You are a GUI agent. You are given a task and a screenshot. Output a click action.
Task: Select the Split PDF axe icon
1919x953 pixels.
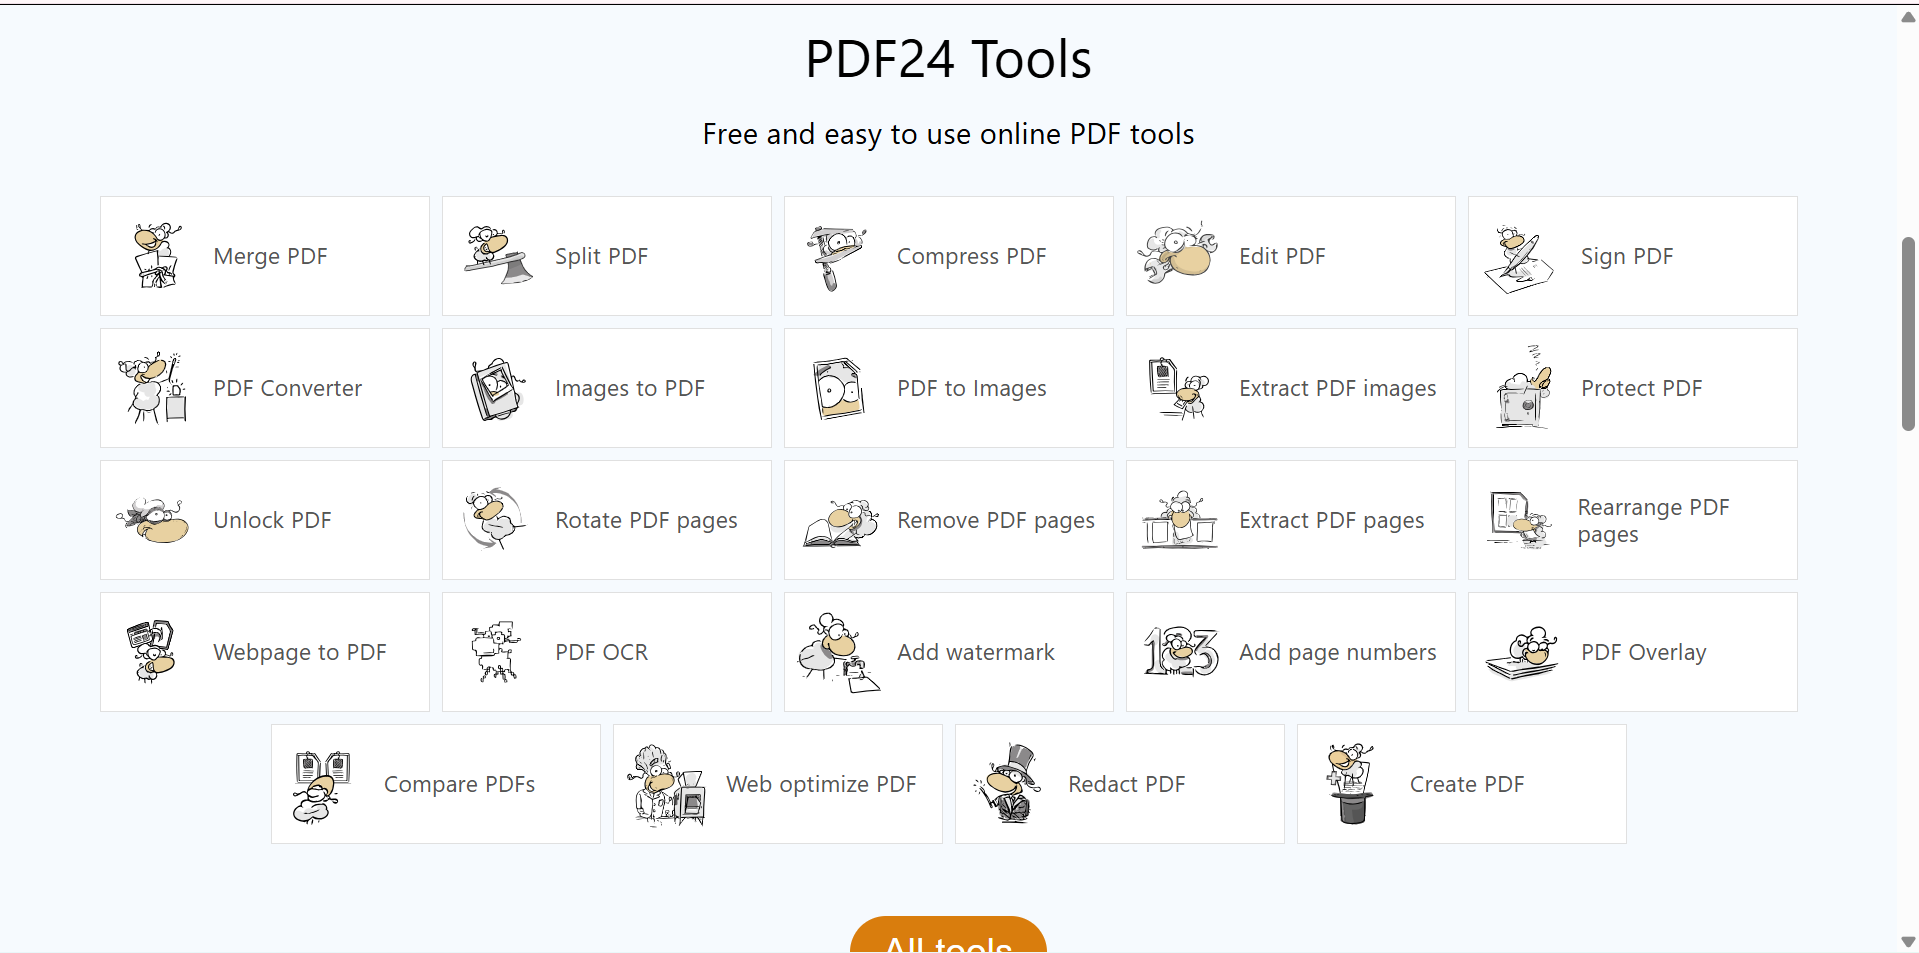coord(498,256)
